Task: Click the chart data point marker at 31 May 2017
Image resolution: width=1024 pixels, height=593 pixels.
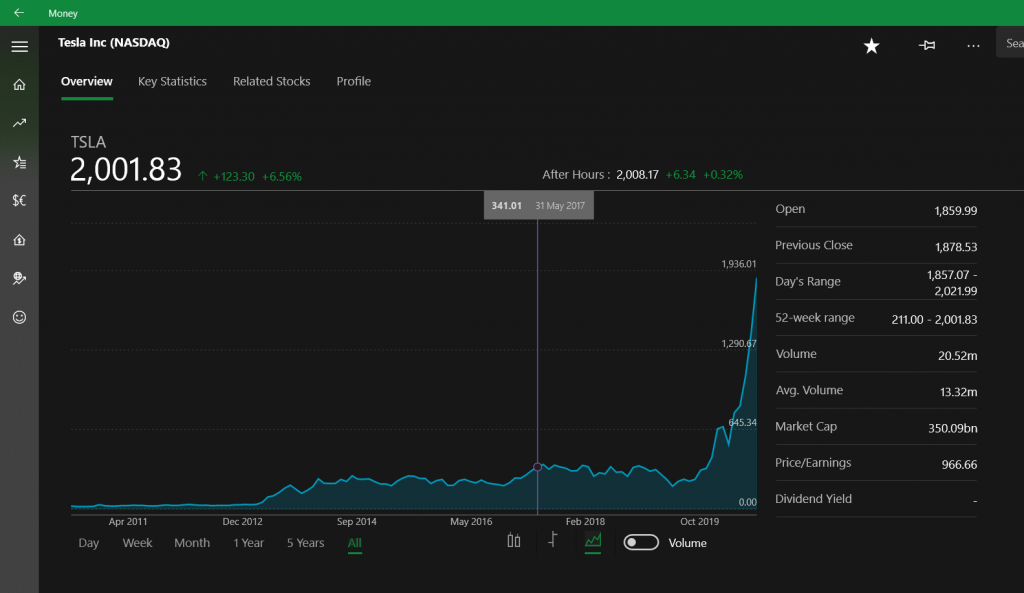Action: pos(537,467)
